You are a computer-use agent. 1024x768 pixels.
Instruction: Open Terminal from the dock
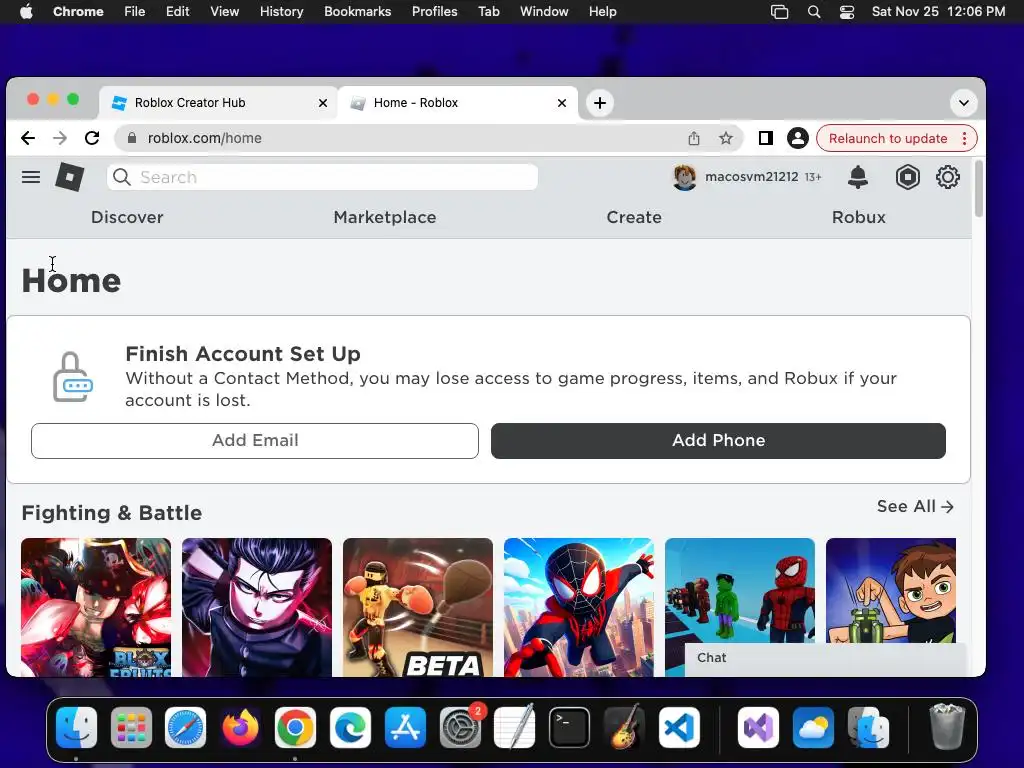click(x=569, y=728)
